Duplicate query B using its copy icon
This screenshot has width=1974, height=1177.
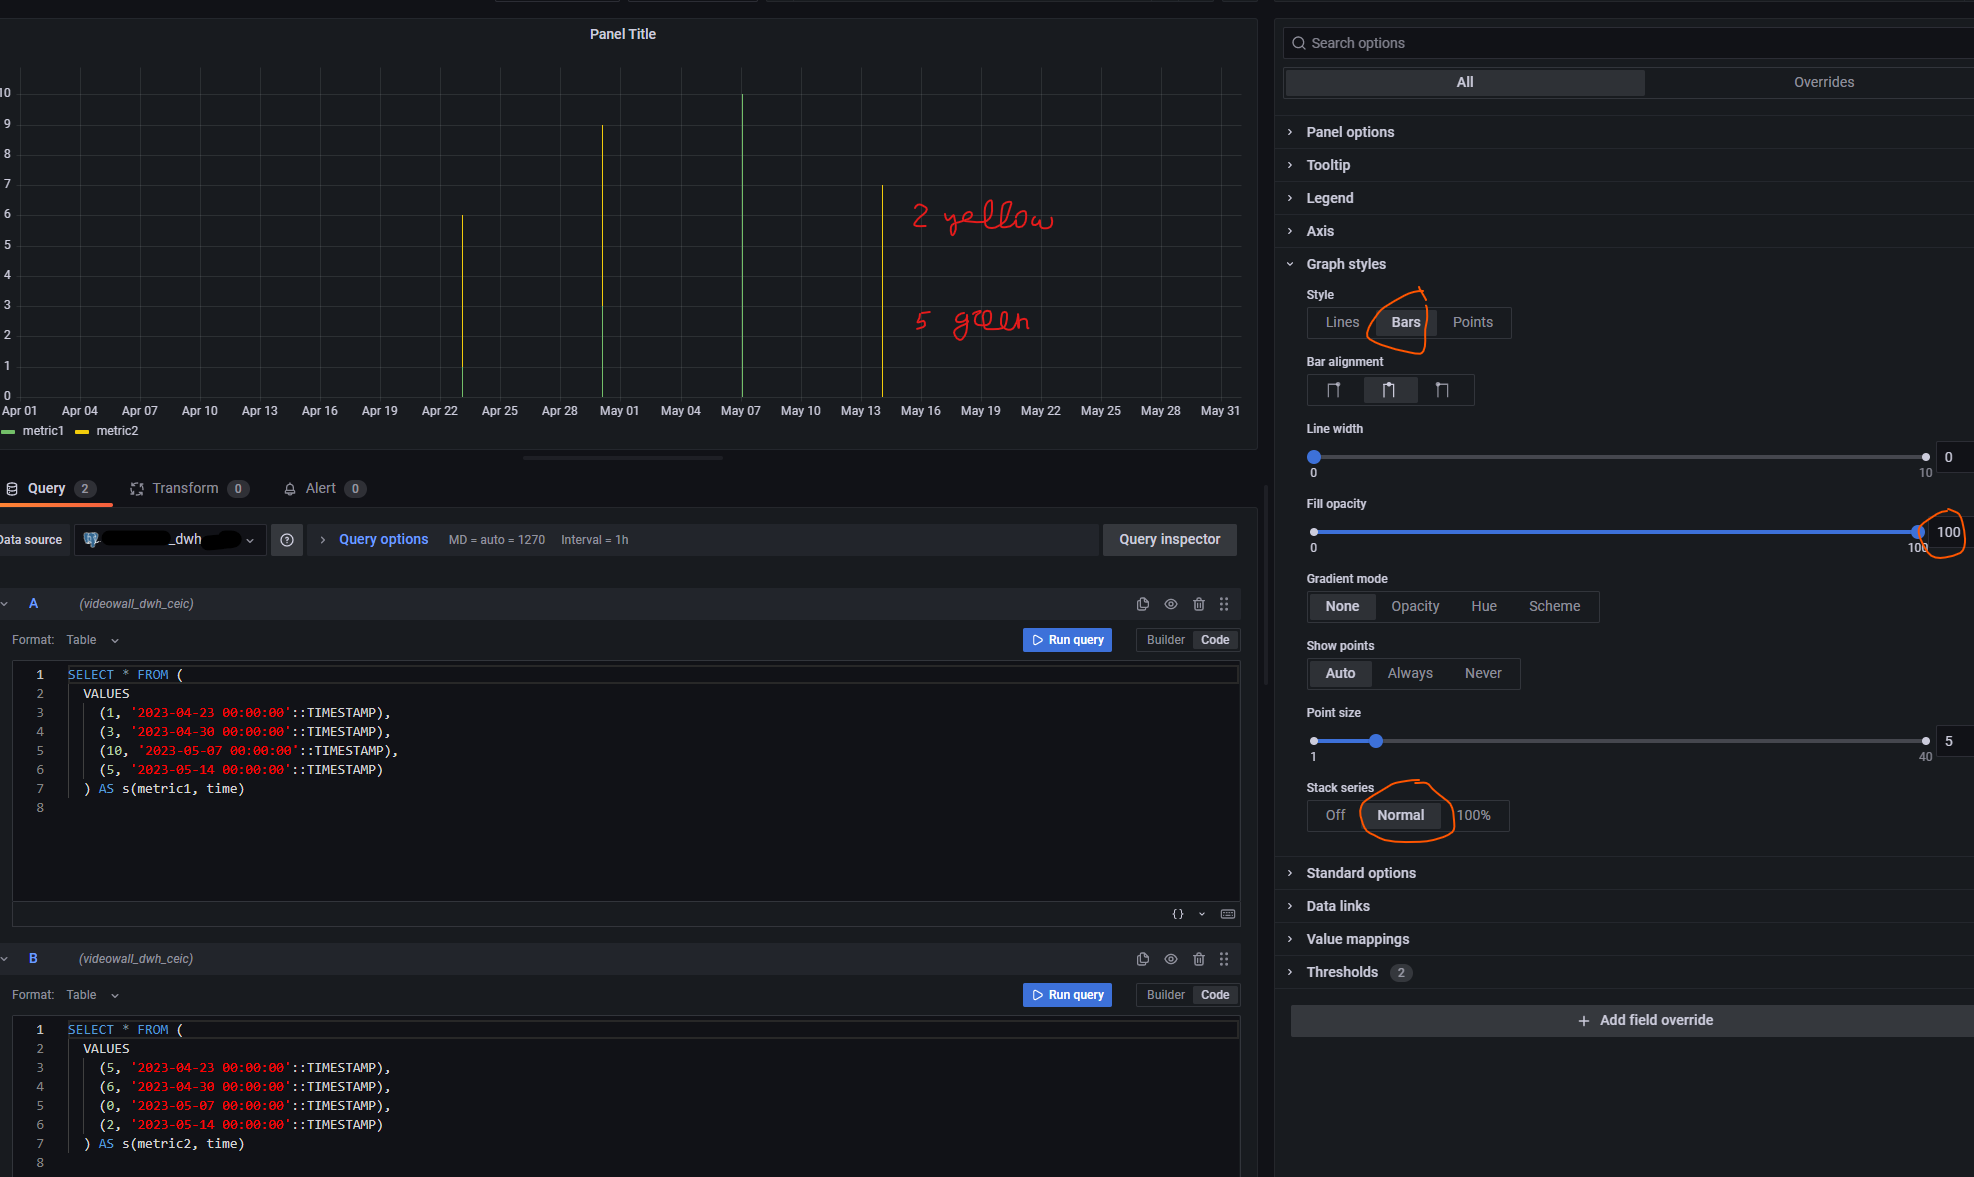tap(1142, 959)
